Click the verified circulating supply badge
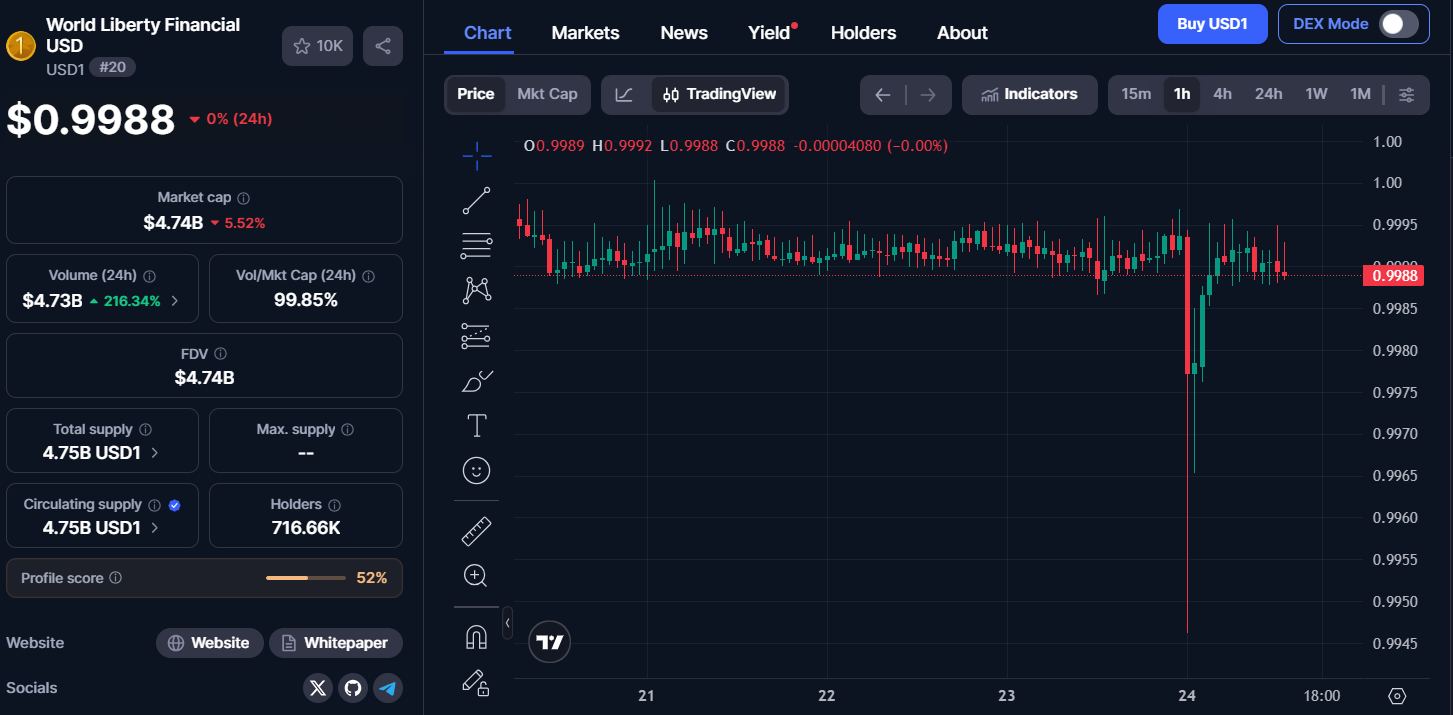Viewport: 1453px width, 715px height. click(174, 505)
